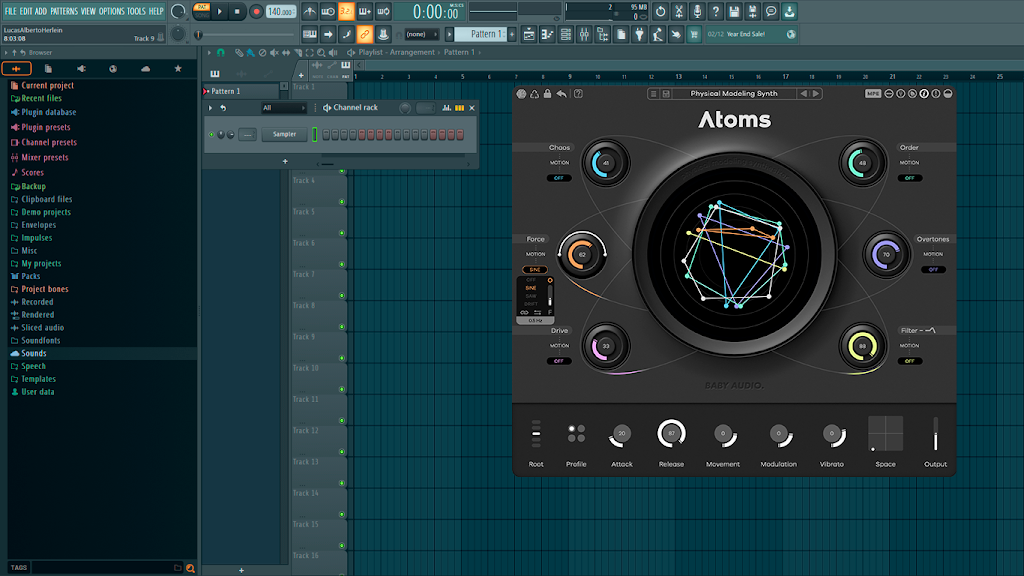Select the browser cloud tab icon

(x=145, y=68)
